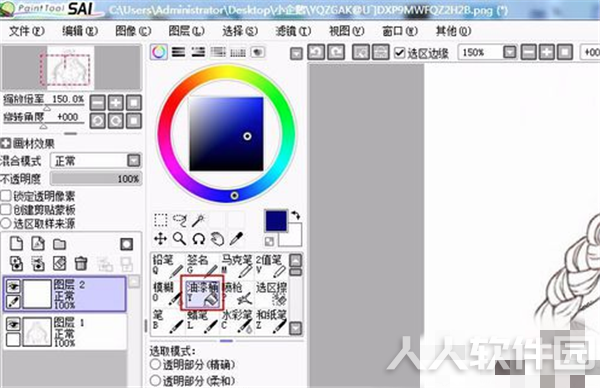Select the 图层 1 layer row
Screen dimensions: 600x388
[x=65, y=331]
